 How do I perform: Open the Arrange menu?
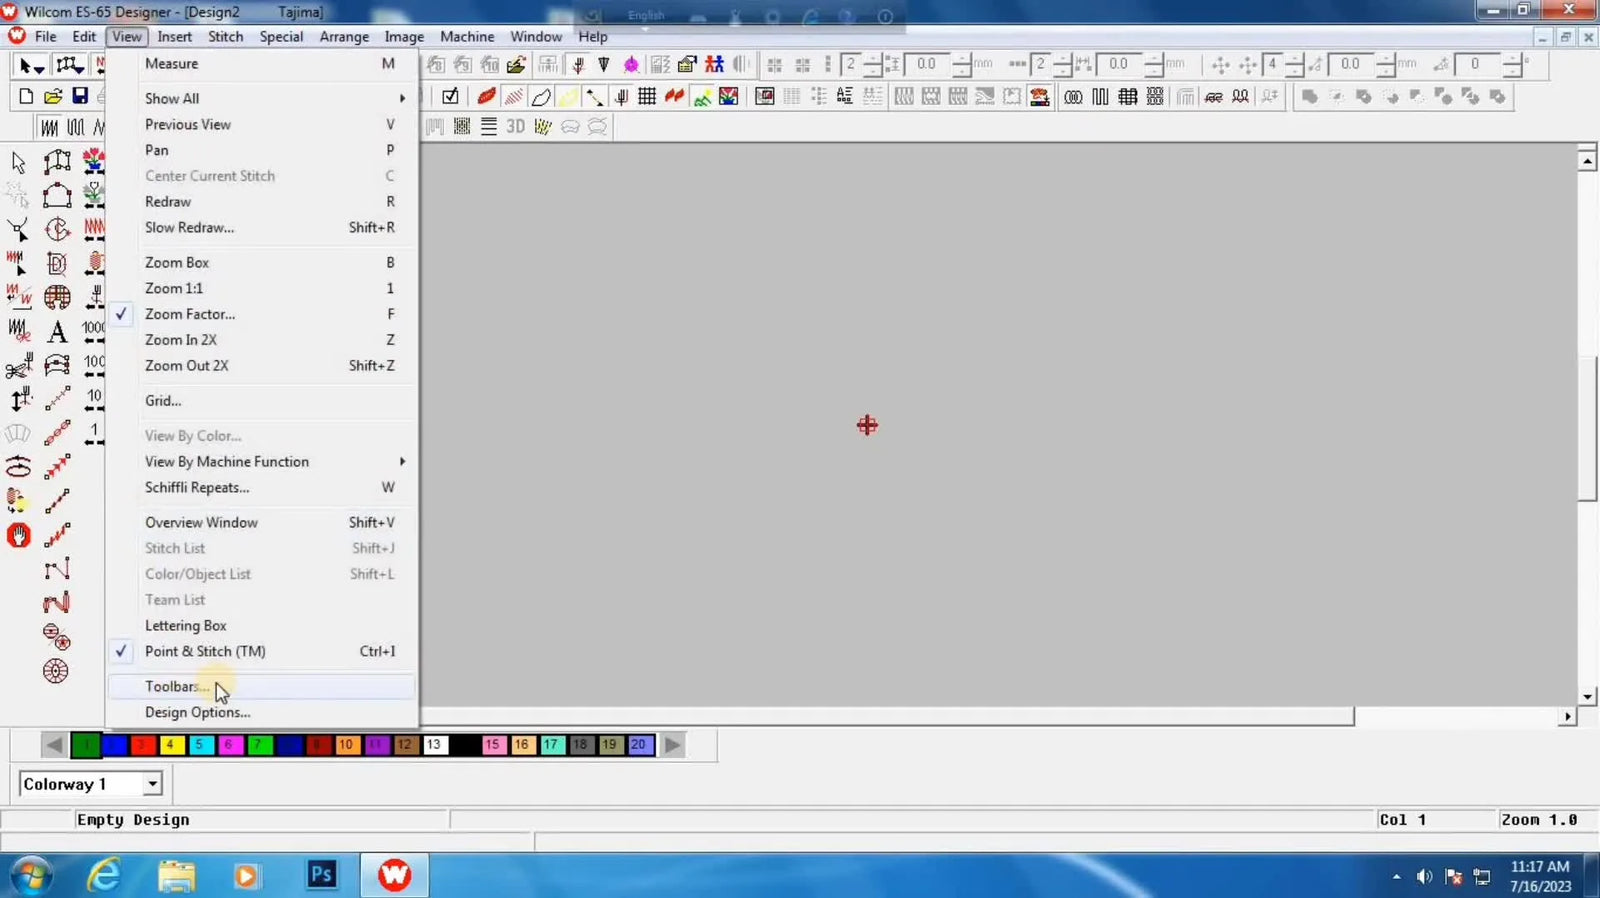click(344, 36)
